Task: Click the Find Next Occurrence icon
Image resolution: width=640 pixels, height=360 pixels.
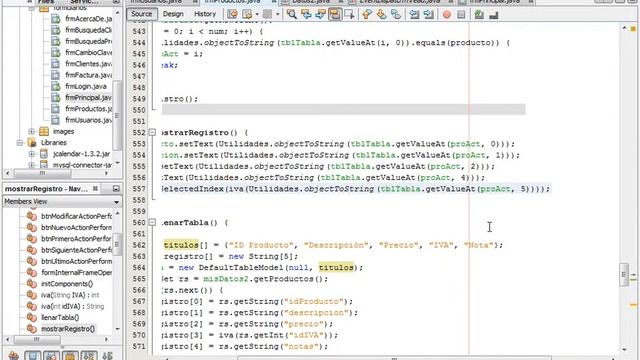Action: tap(320, 14)
